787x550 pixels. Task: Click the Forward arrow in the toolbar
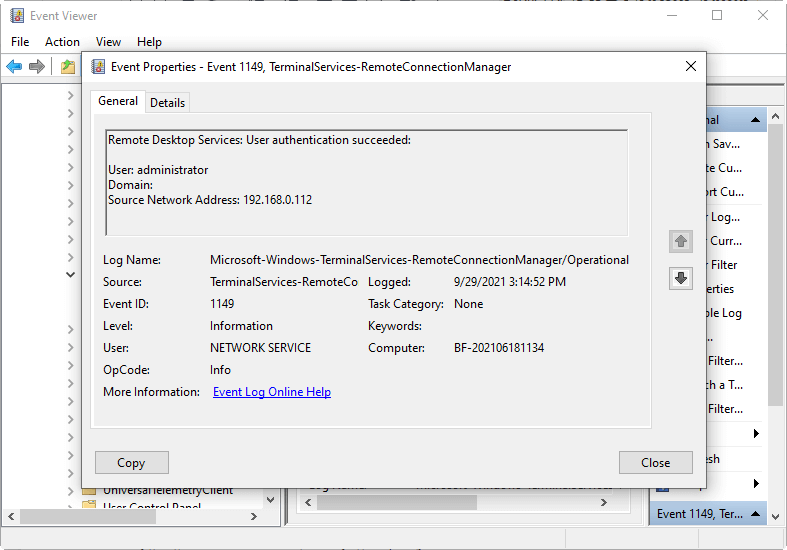(37, 66)
